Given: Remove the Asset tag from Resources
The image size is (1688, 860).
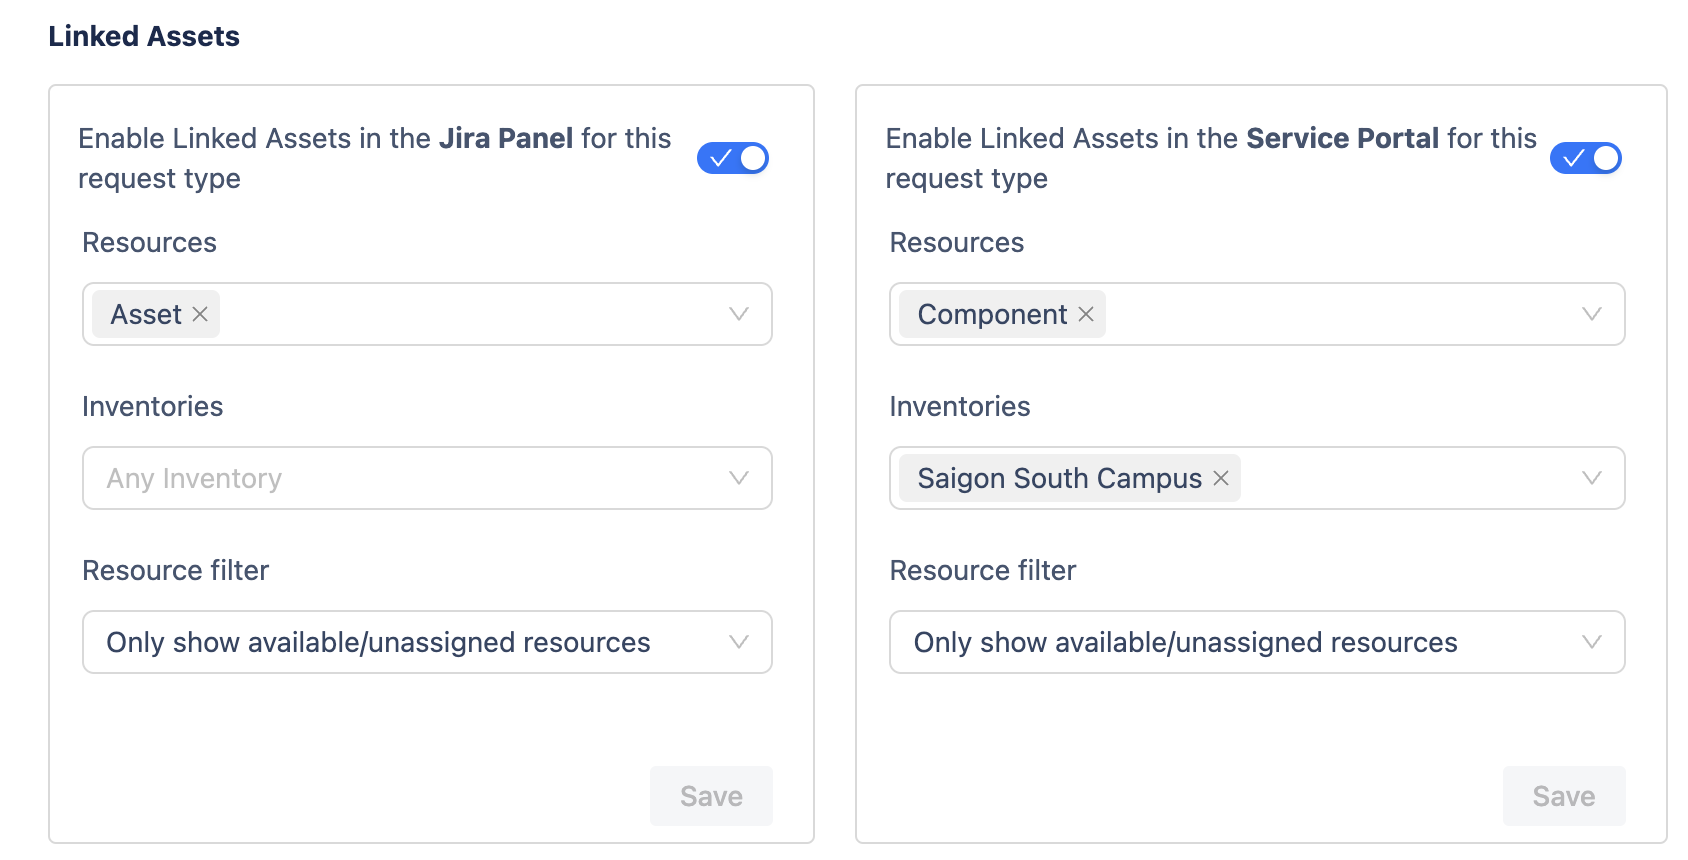Looking at the screenshot, I should click(200, 314).
